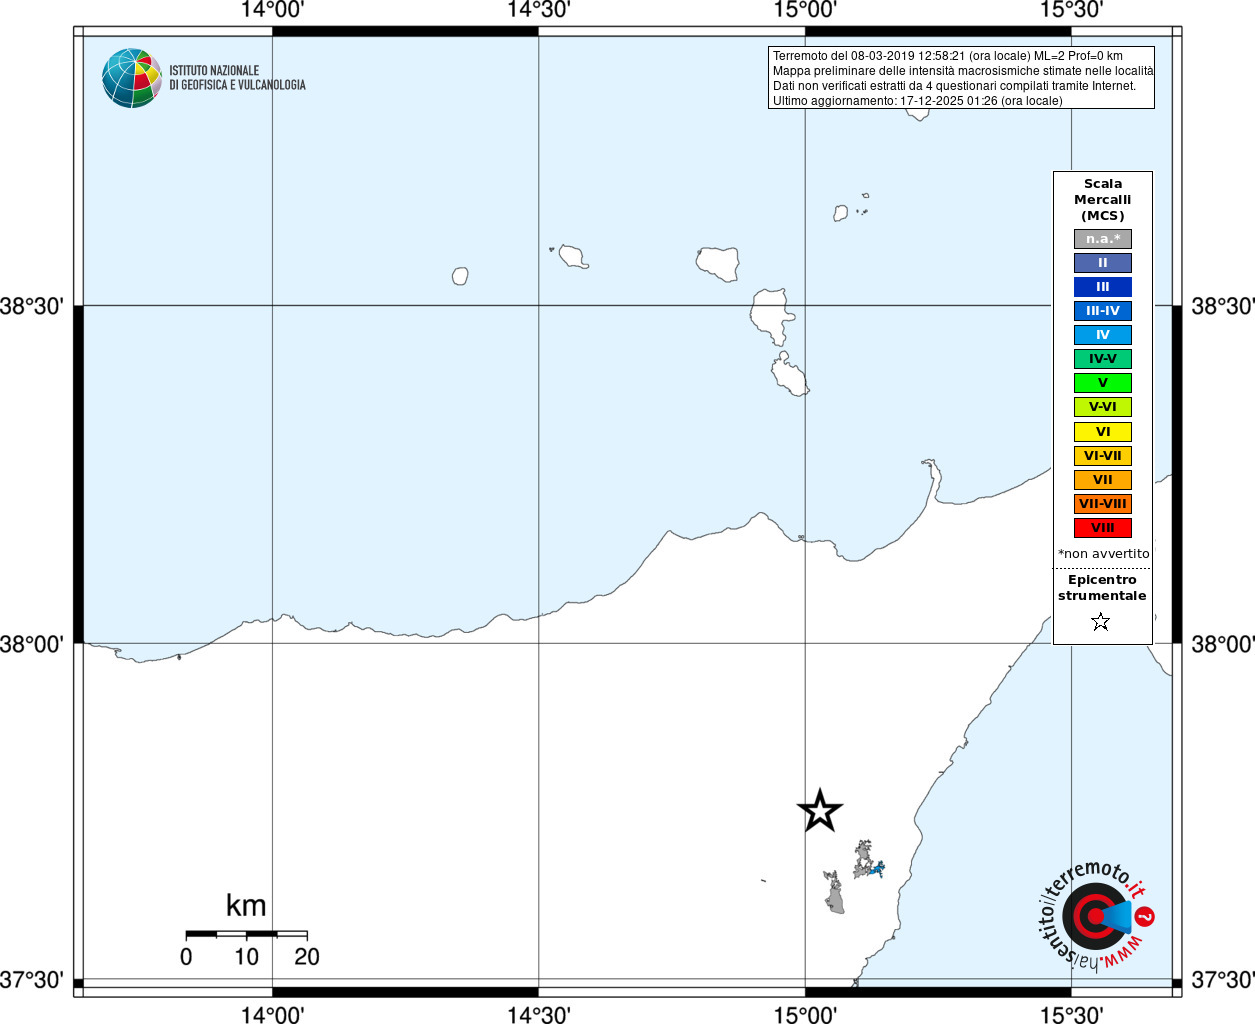Click the blue intensity IV locality marker
Screen dimensions: 1255x1024
click(x=877, y=870)
